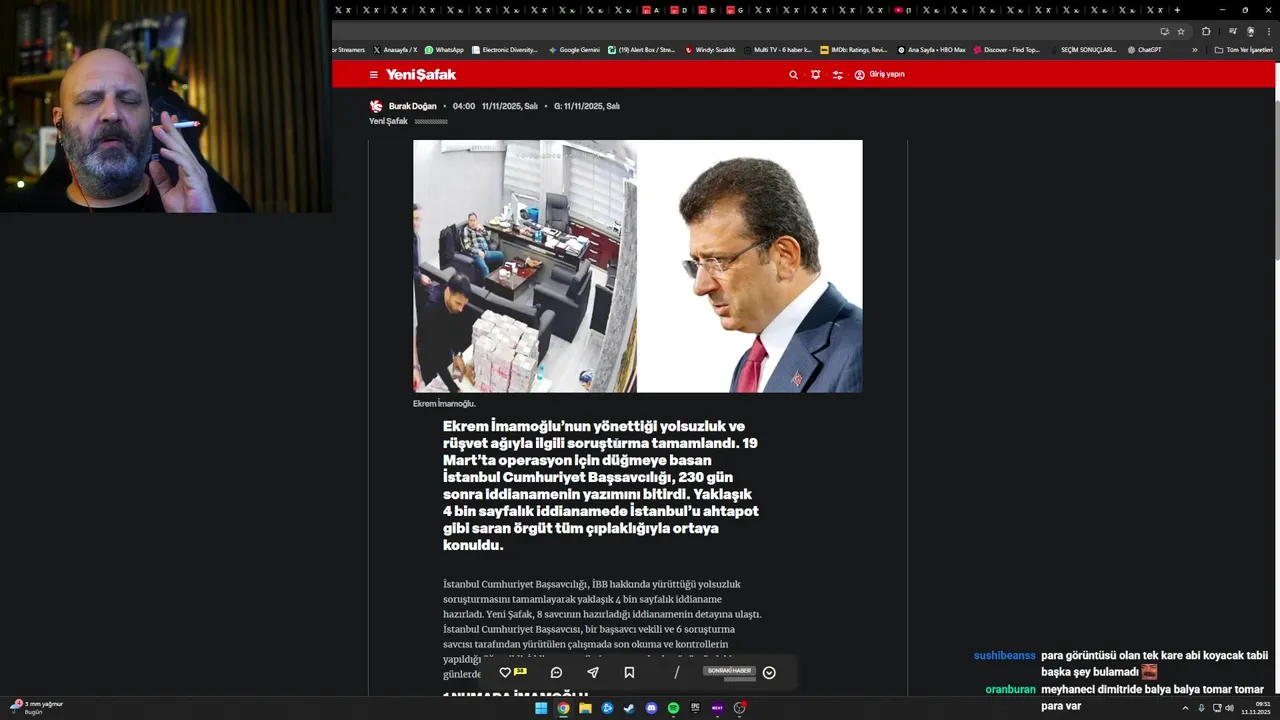Open the WhatsApp bookmark

pyautogui.click(x=444, y=50)
